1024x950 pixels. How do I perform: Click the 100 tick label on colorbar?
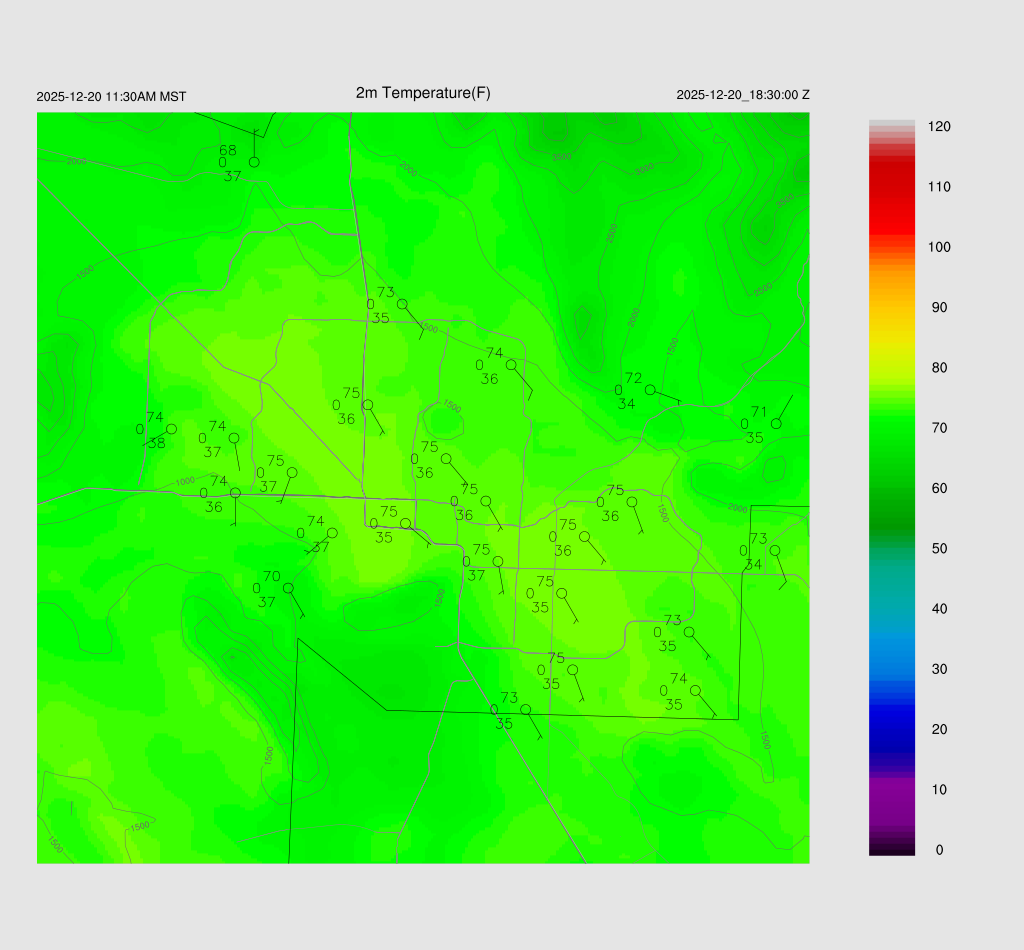[x=939, y=247]
